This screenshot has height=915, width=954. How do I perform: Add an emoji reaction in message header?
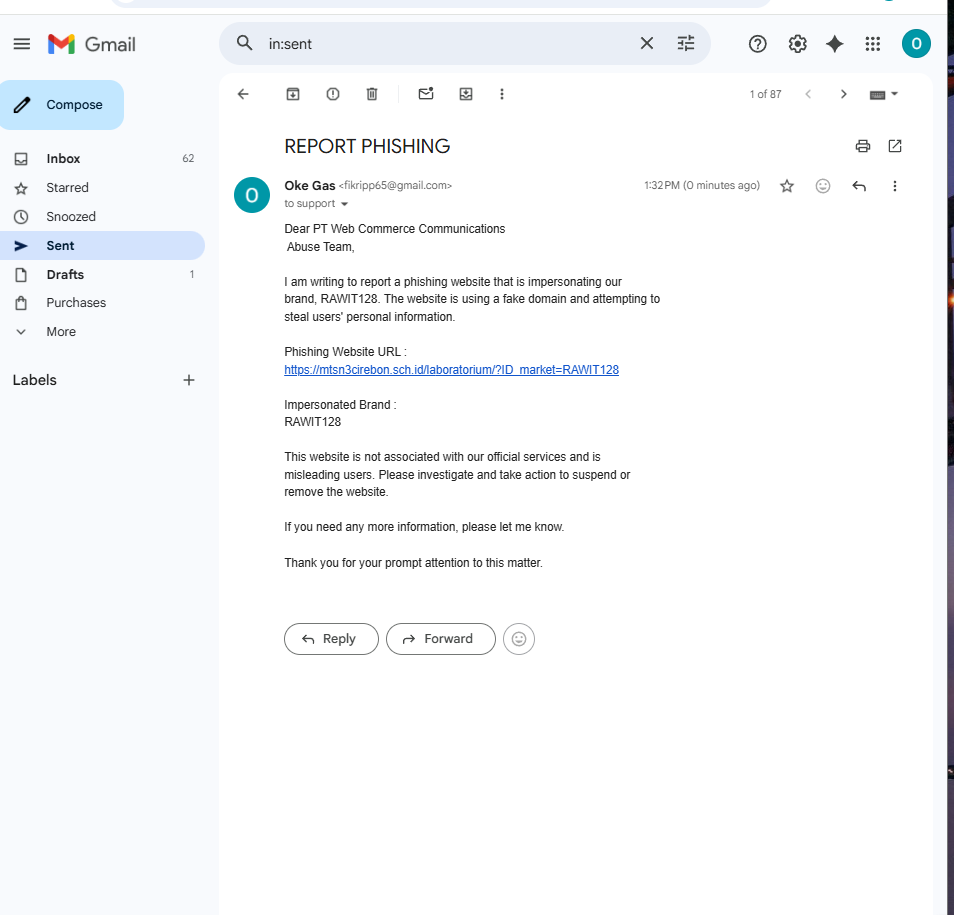[823, 186]
